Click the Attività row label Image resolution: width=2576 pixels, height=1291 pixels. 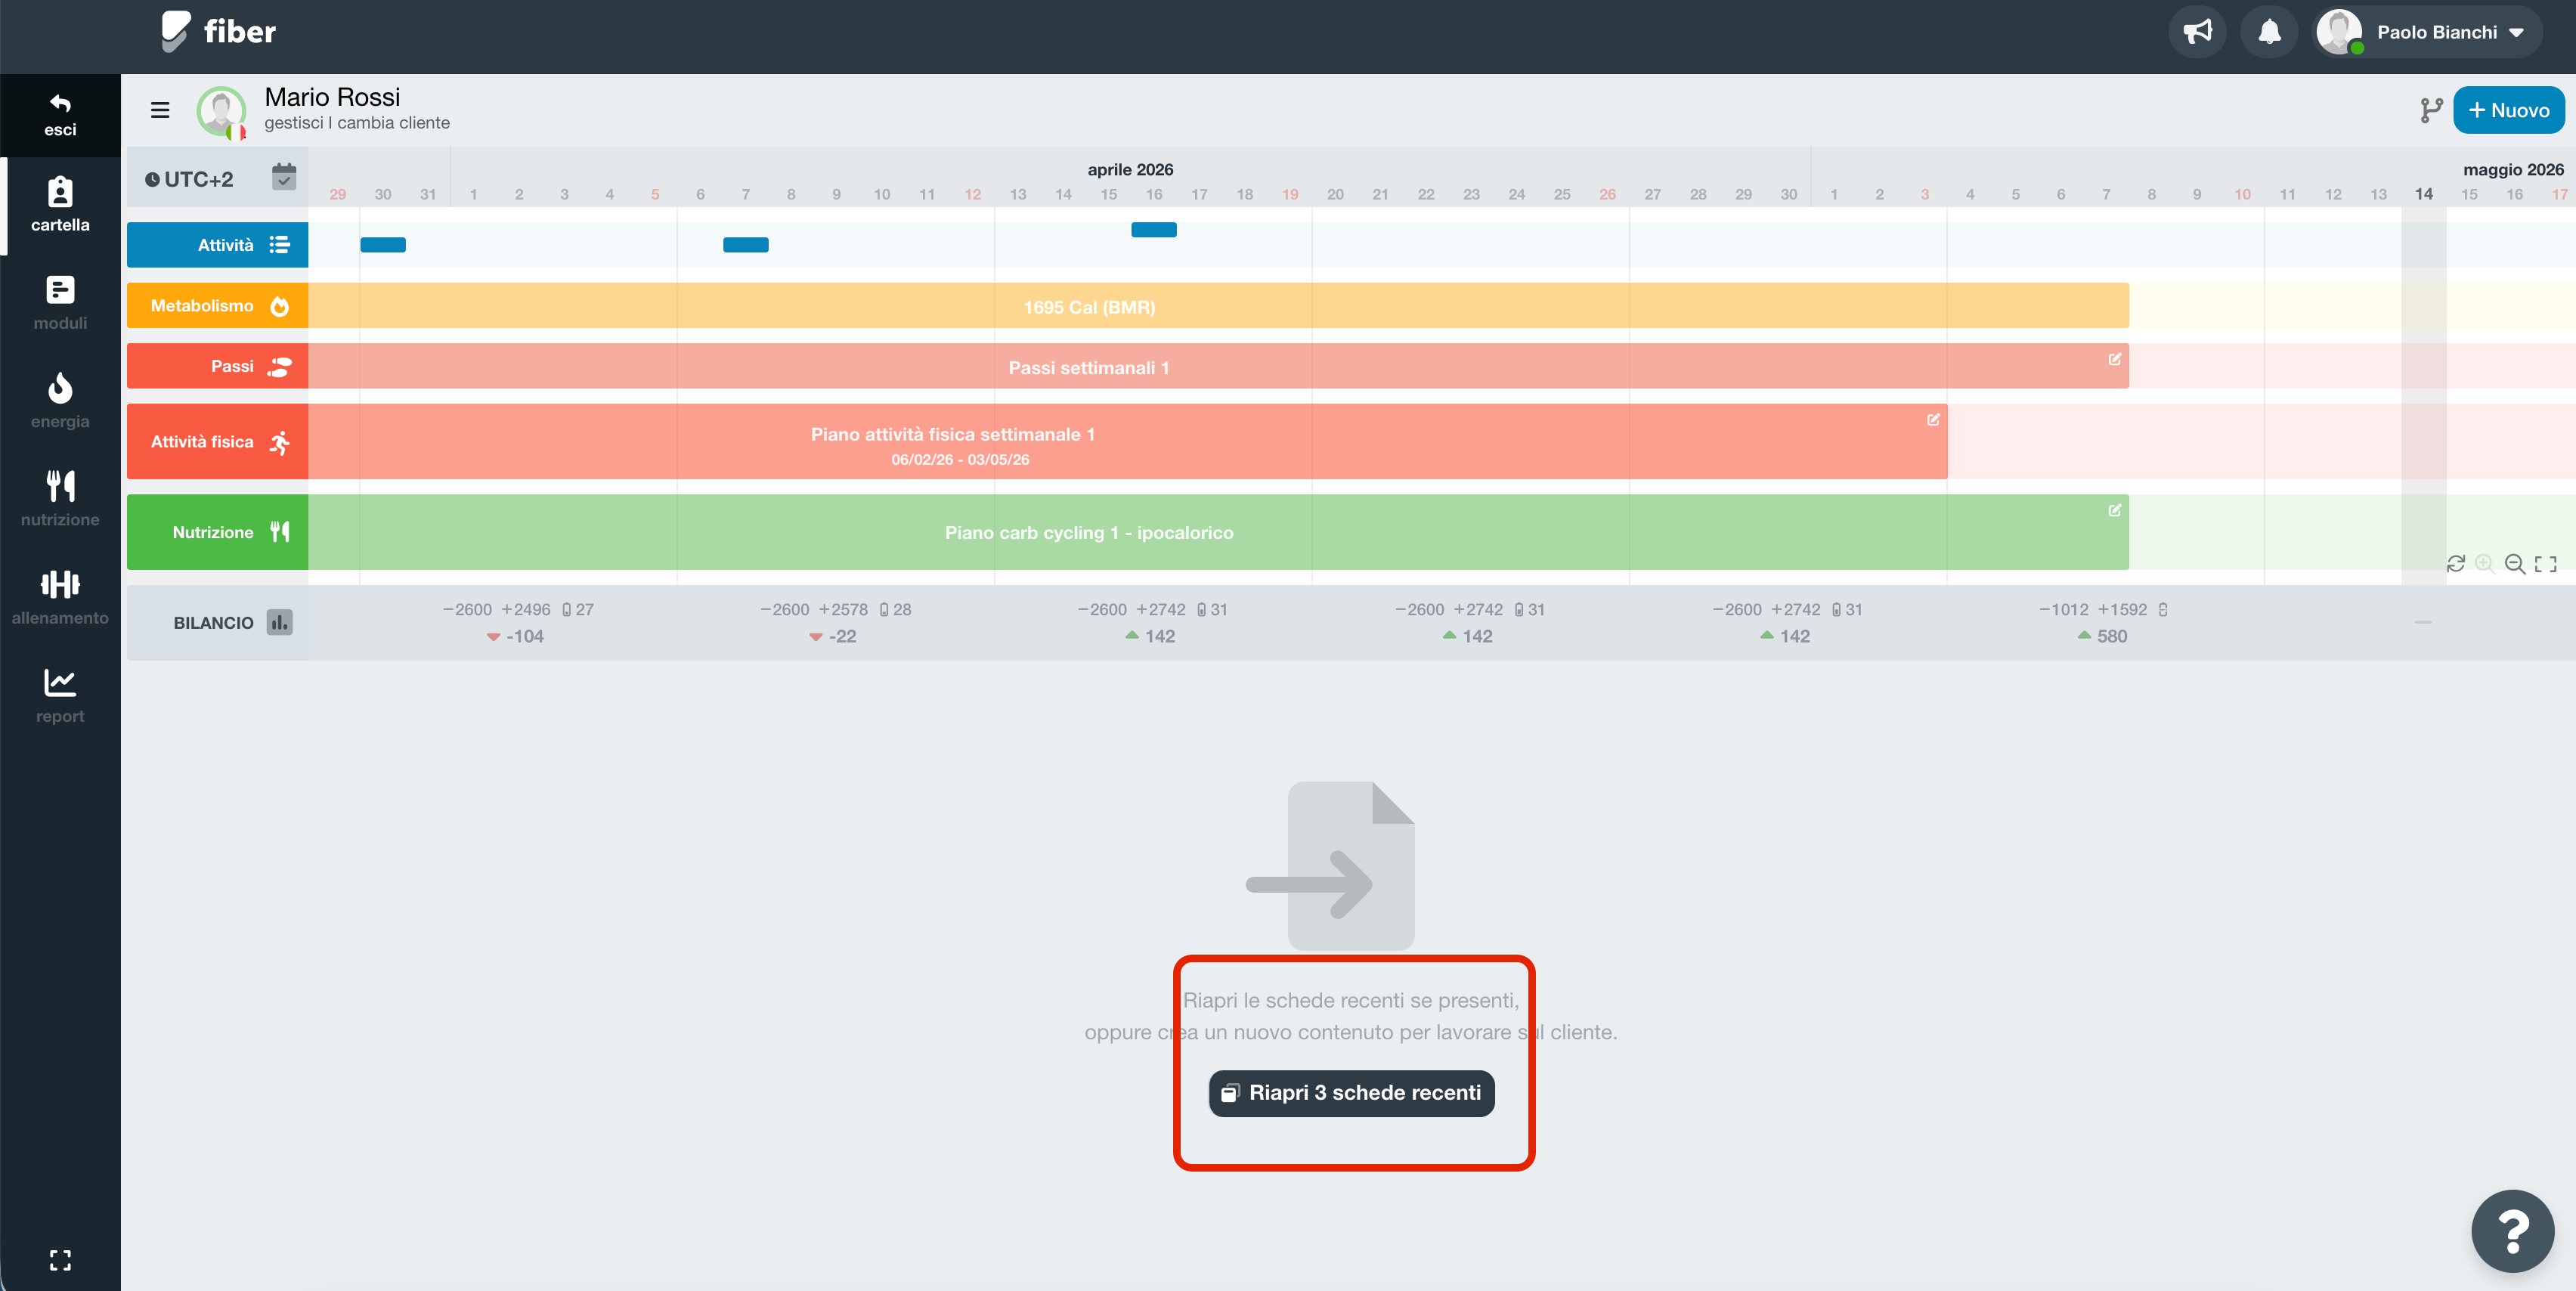click(225, 245)
